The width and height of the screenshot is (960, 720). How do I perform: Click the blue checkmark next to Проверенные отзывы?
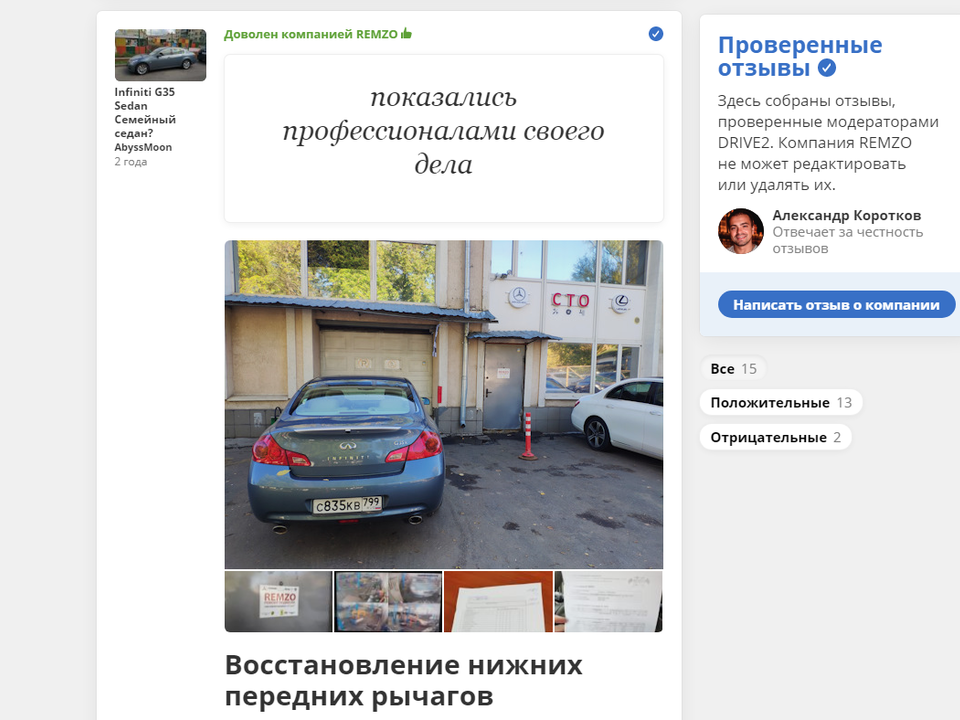(827, 68)
